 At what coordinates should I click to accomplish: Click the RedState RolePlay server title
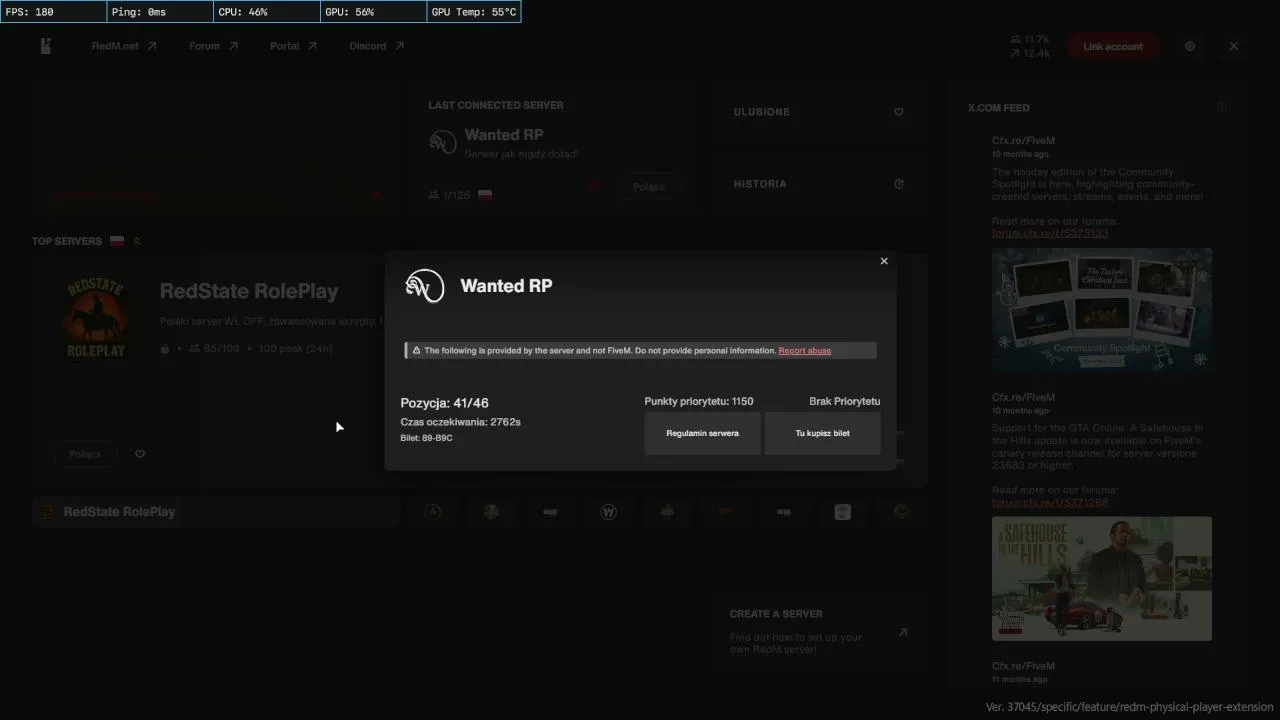coord(249,292)
